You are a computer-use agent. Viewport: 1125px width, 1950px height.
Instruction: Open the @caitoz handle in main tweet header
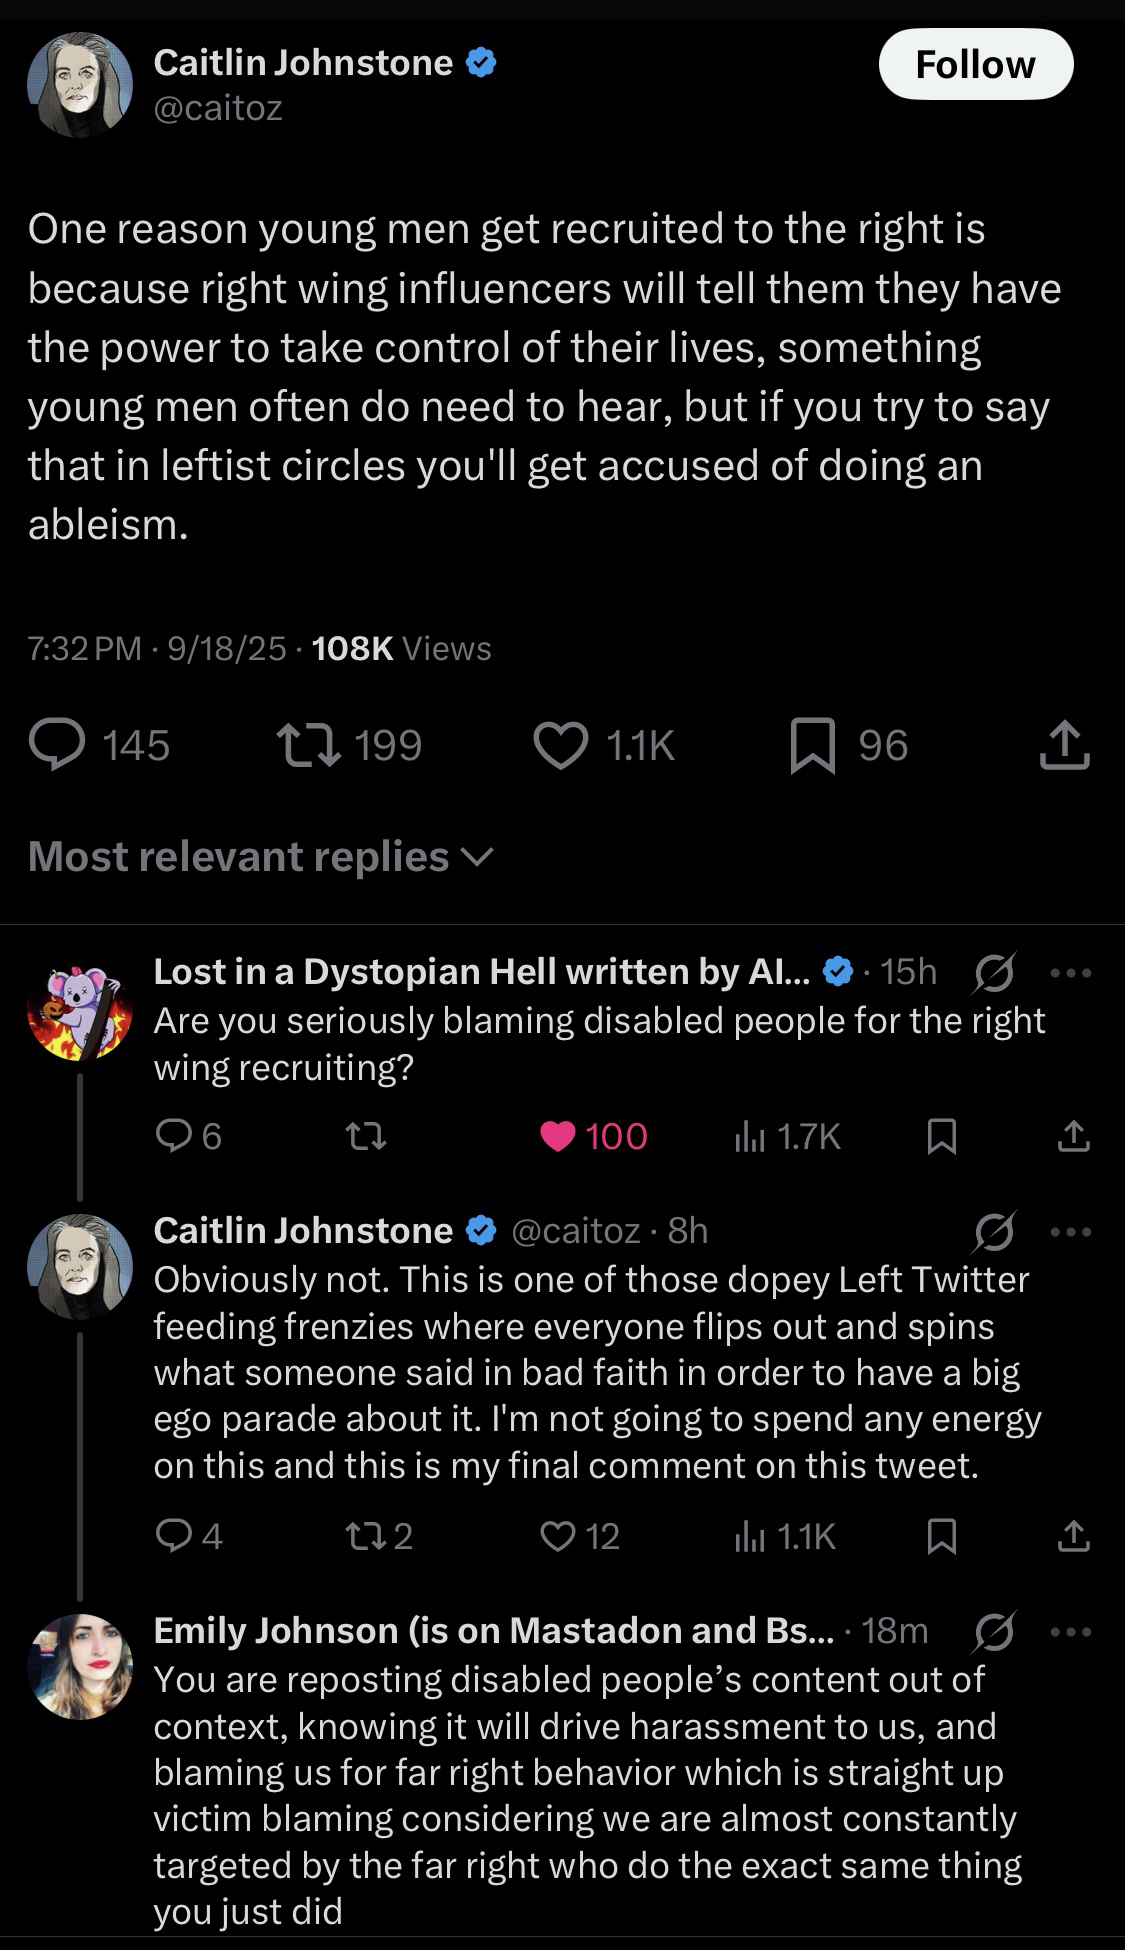click(218, 108)
